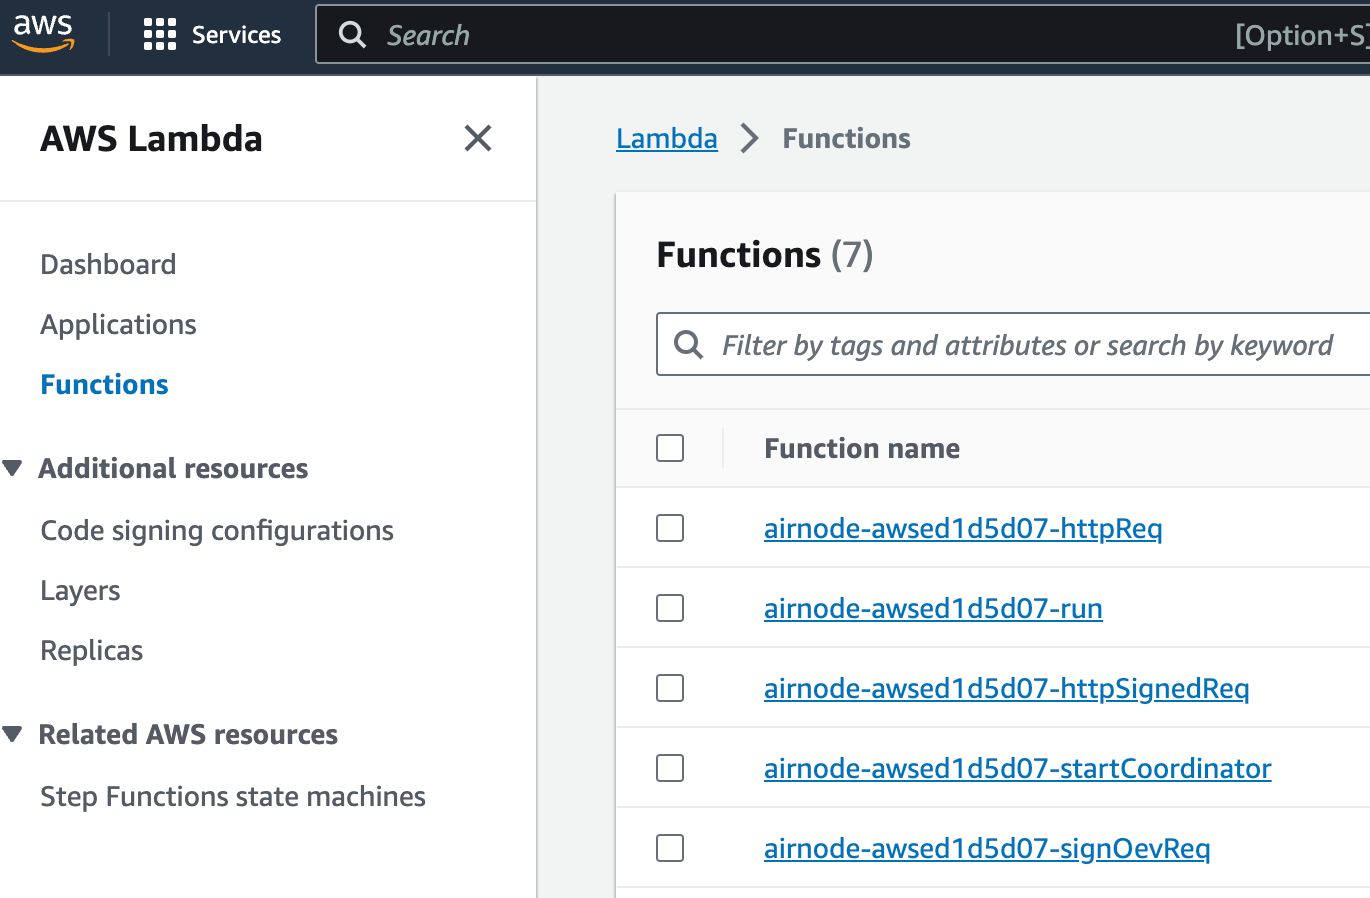The image size is (1370, 898).
Task: Click the magnifier icon in top search bar
Action: tap(352, 35)
